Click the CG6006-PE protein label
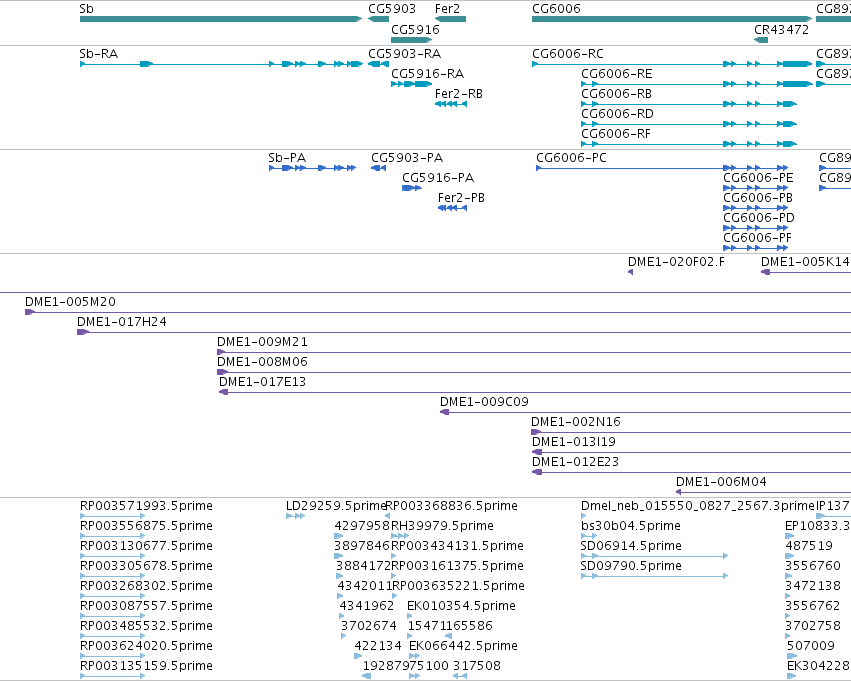The height and width of the screenshot is (681, 851). (x=758, y=178)
